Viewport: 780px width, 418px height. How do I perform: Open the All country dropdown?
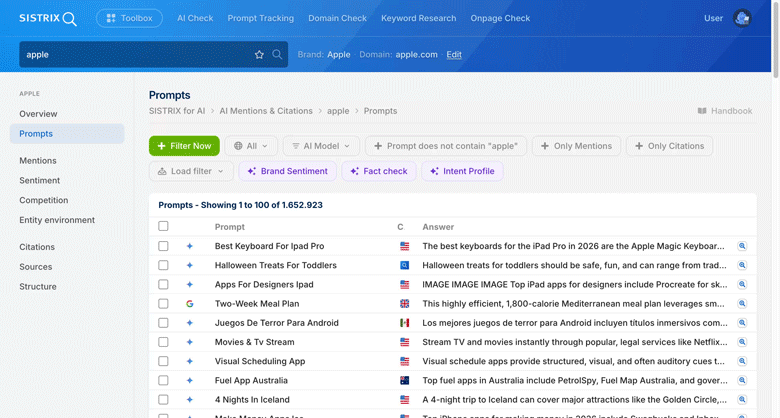tap(251, 146)
